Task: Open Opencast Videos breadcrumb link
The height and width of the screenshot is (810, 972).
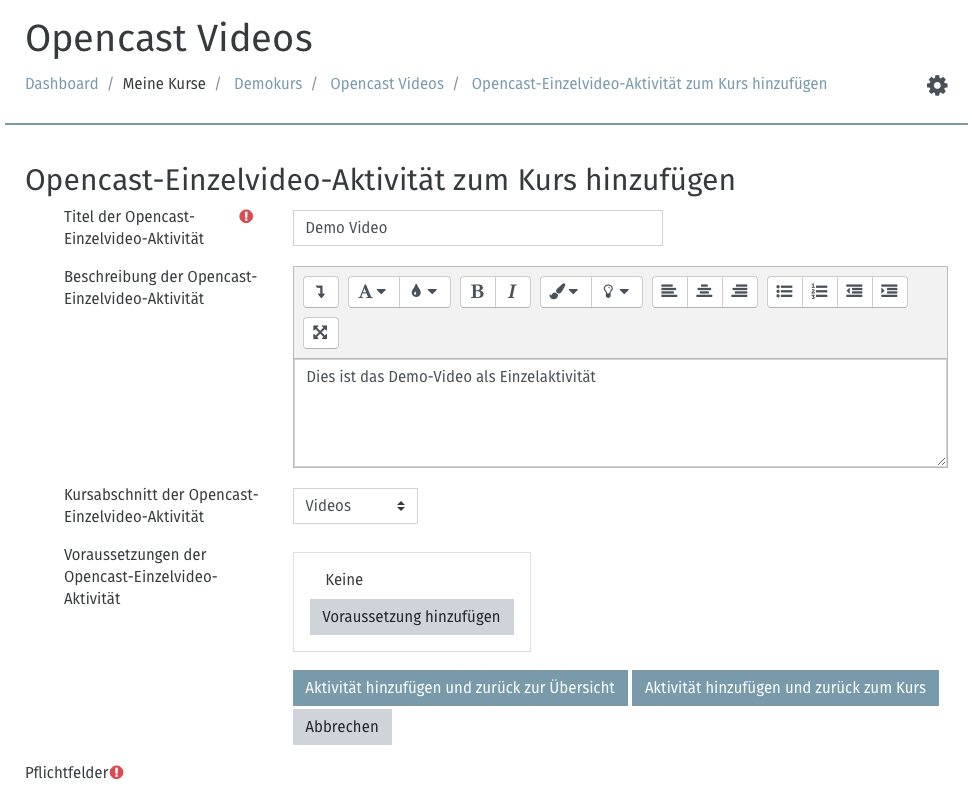Action: 387,84
